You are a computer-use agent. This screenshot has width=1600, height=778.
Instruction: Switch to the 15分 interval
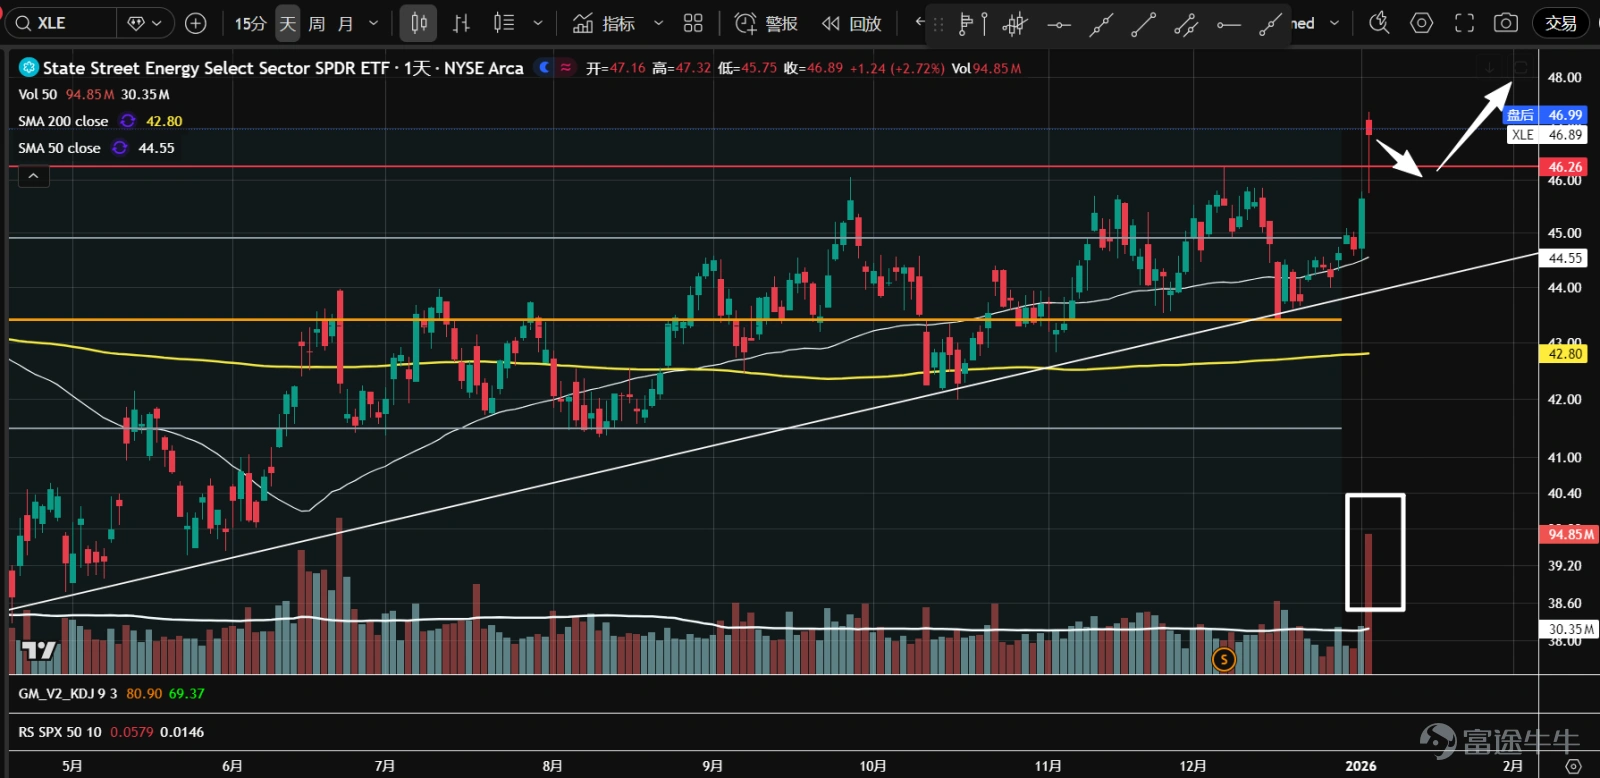[x=250, y=23]
